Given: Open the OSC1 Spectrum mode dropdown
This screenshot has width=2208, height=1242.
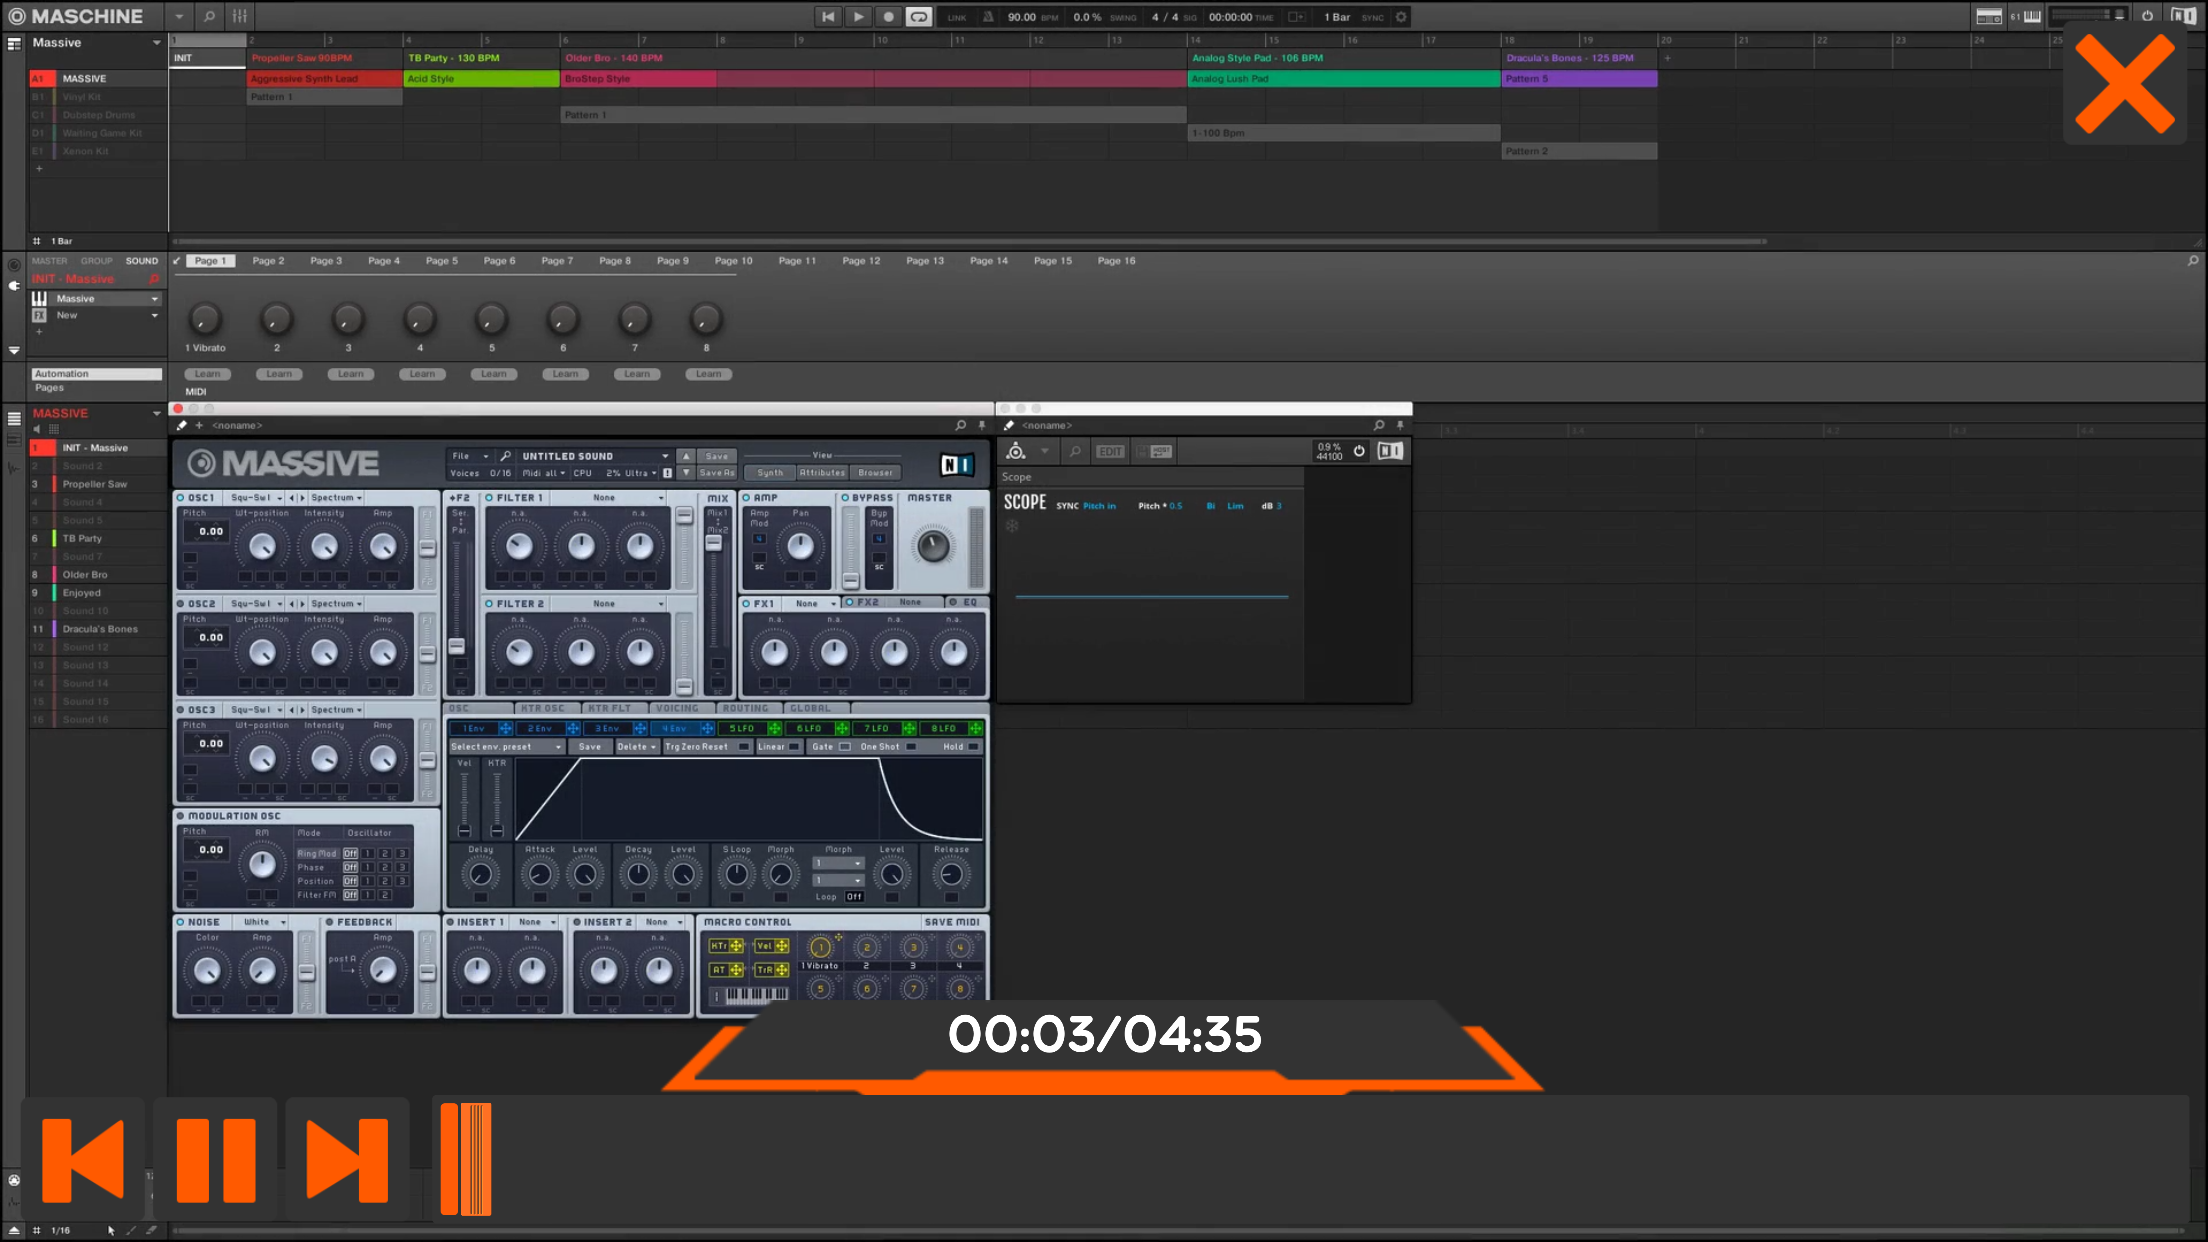Looking at the screenshot, I should [336, 497].
